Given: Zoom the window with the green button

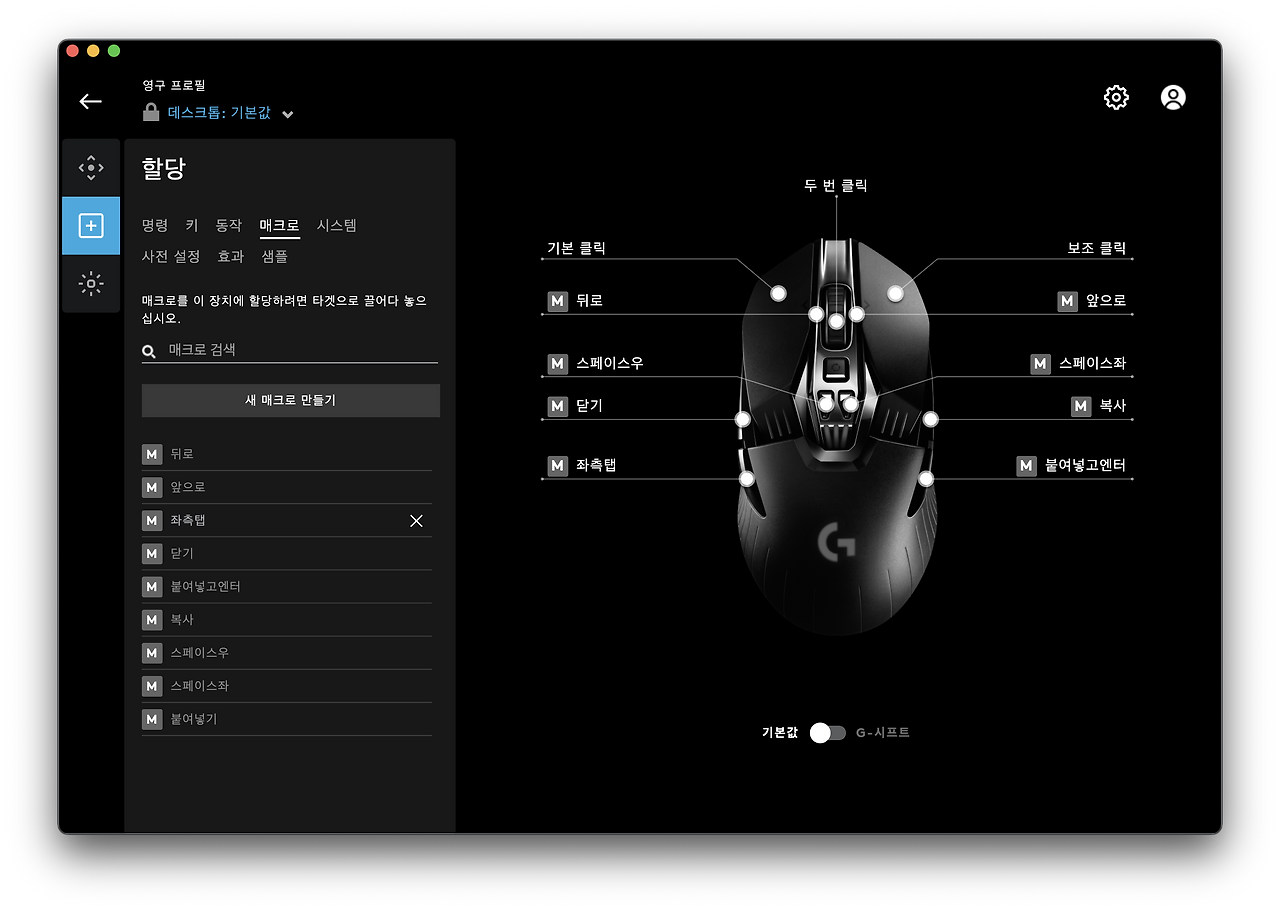Looking at the screenshot, I should coord(114,51).
